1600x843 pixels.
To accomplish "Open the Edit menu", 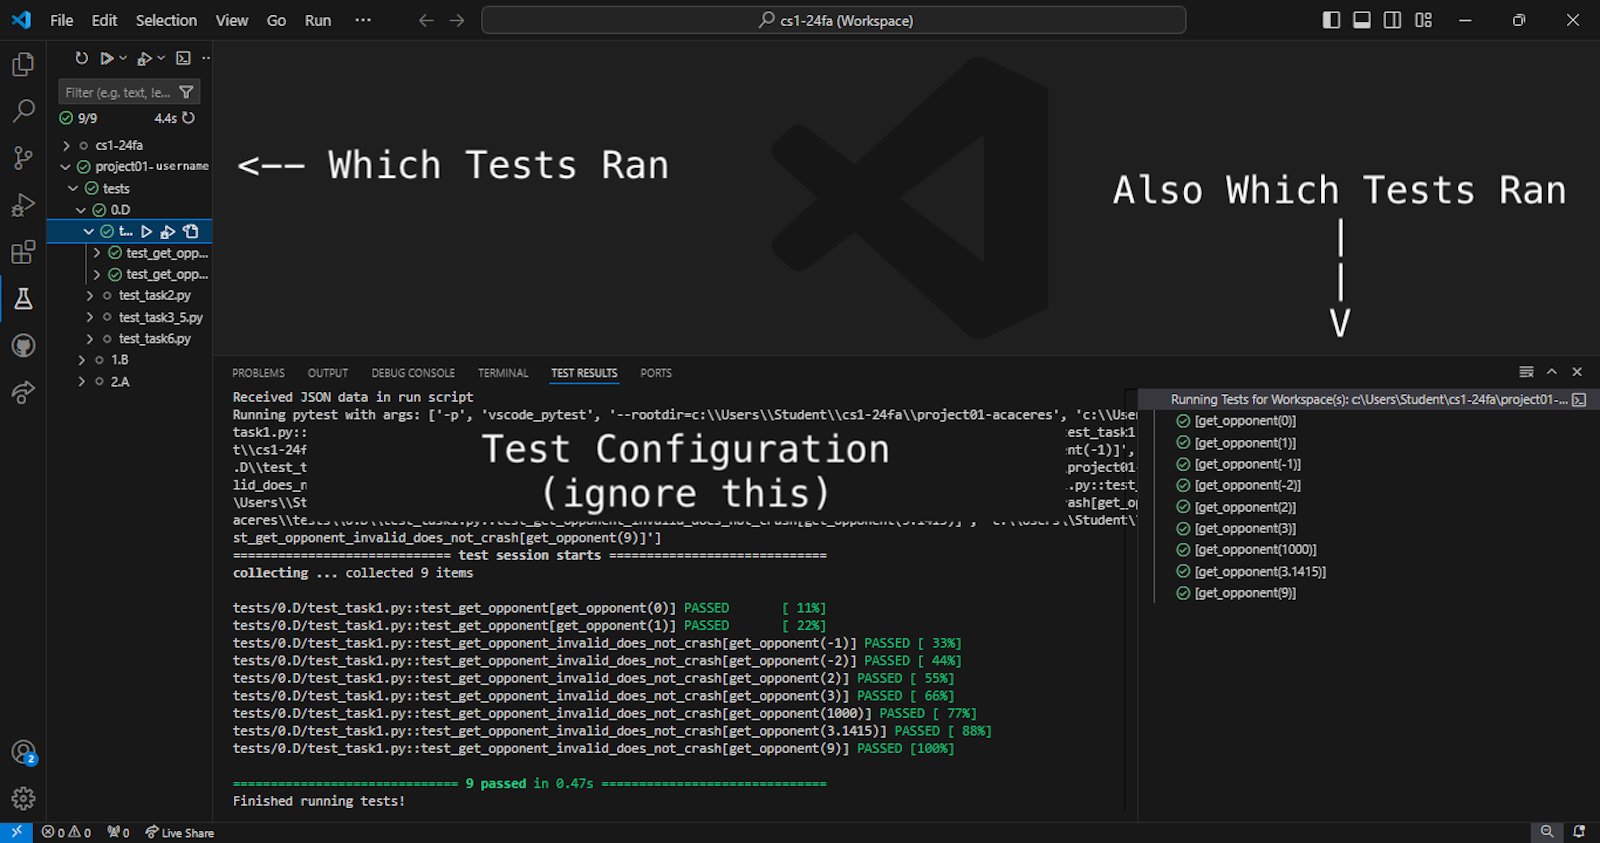I will tap(104, 20).
